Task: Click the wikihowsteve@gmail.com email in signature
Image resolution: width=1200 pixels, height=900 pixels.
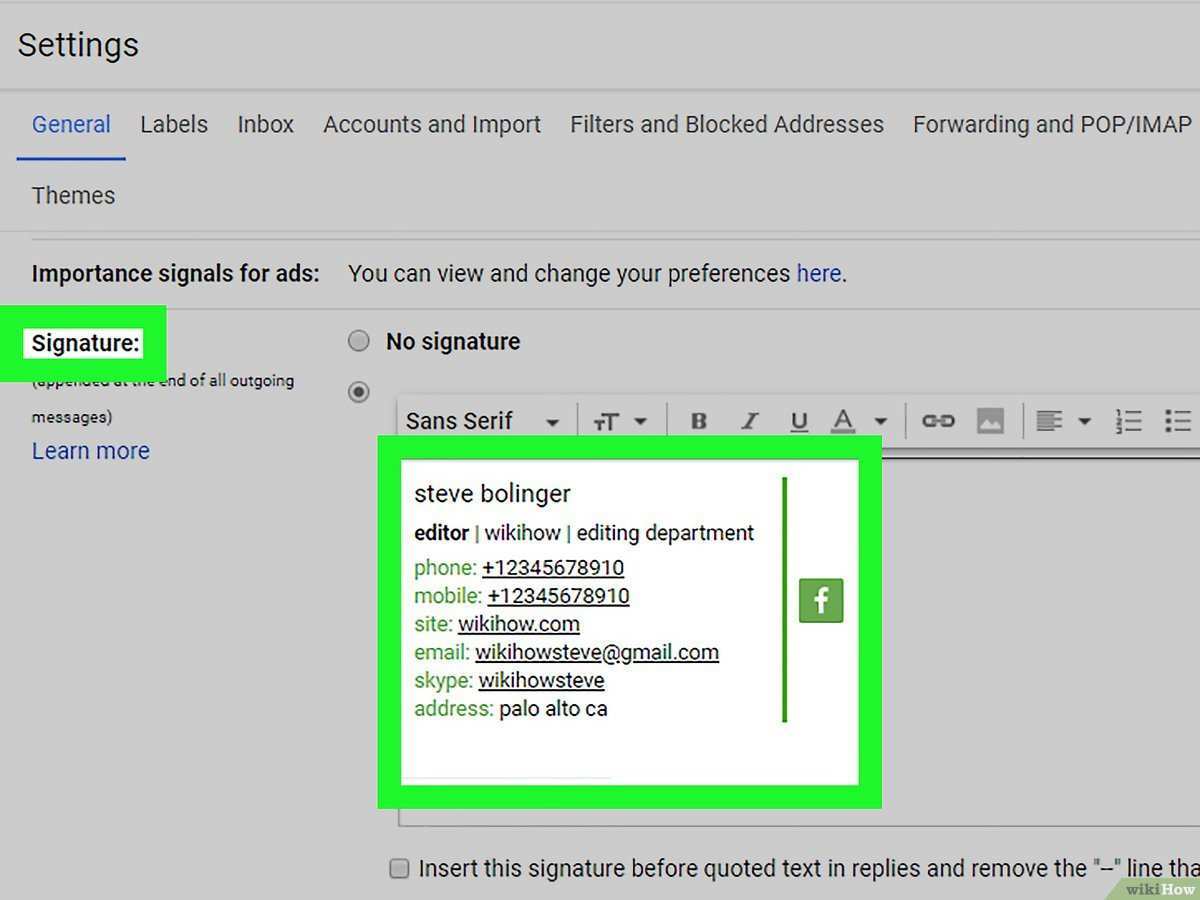Action: [597, 653]
